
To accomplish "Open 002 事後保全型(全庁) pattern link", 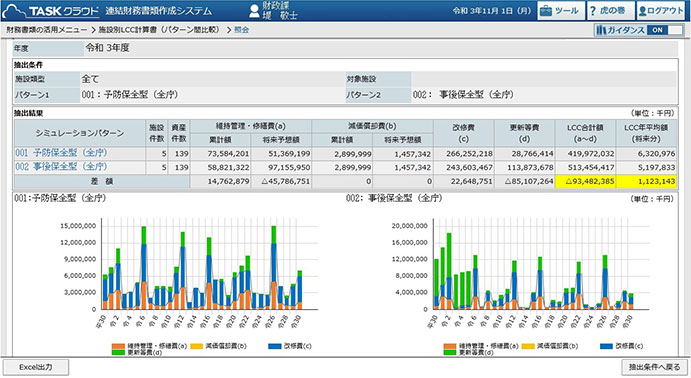I will point(61,167).
